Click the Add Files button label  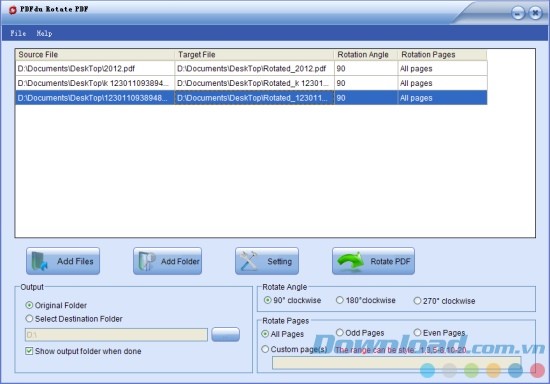(75, 261)
